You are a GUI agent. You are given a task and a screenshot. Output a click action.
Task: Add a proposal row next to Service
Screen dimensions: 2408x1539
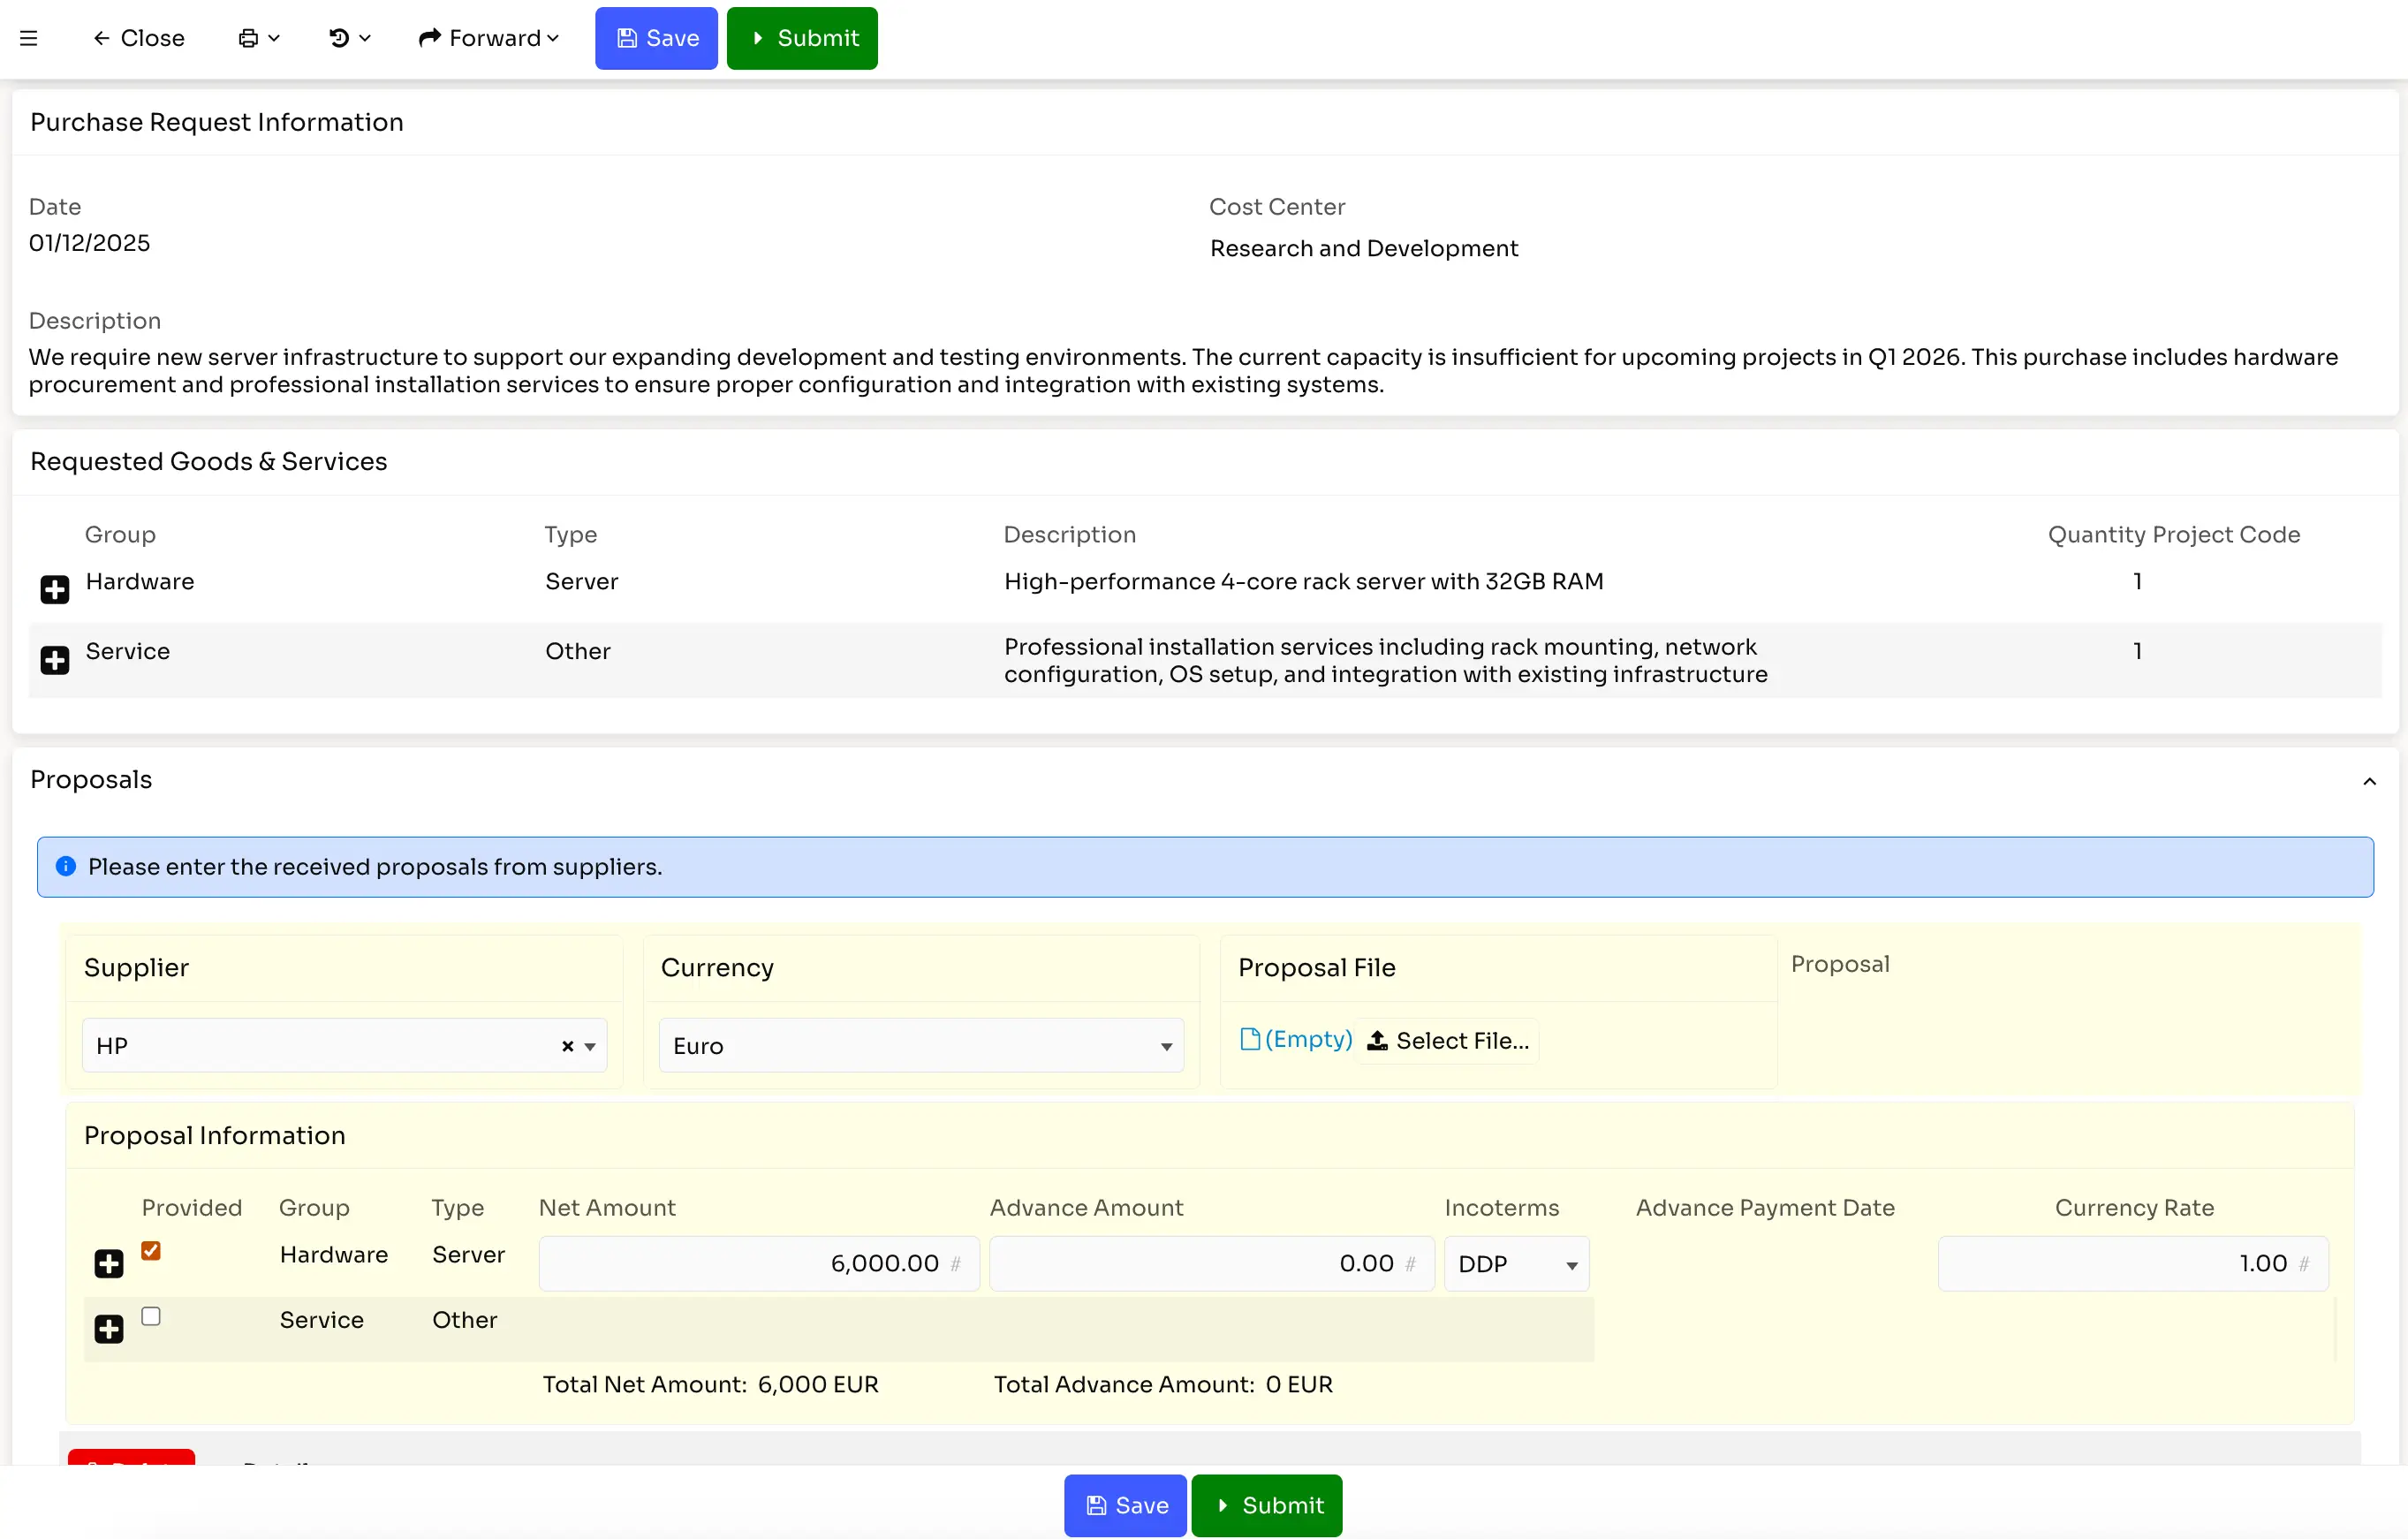pyautogui.click(x=107, y=1328)
